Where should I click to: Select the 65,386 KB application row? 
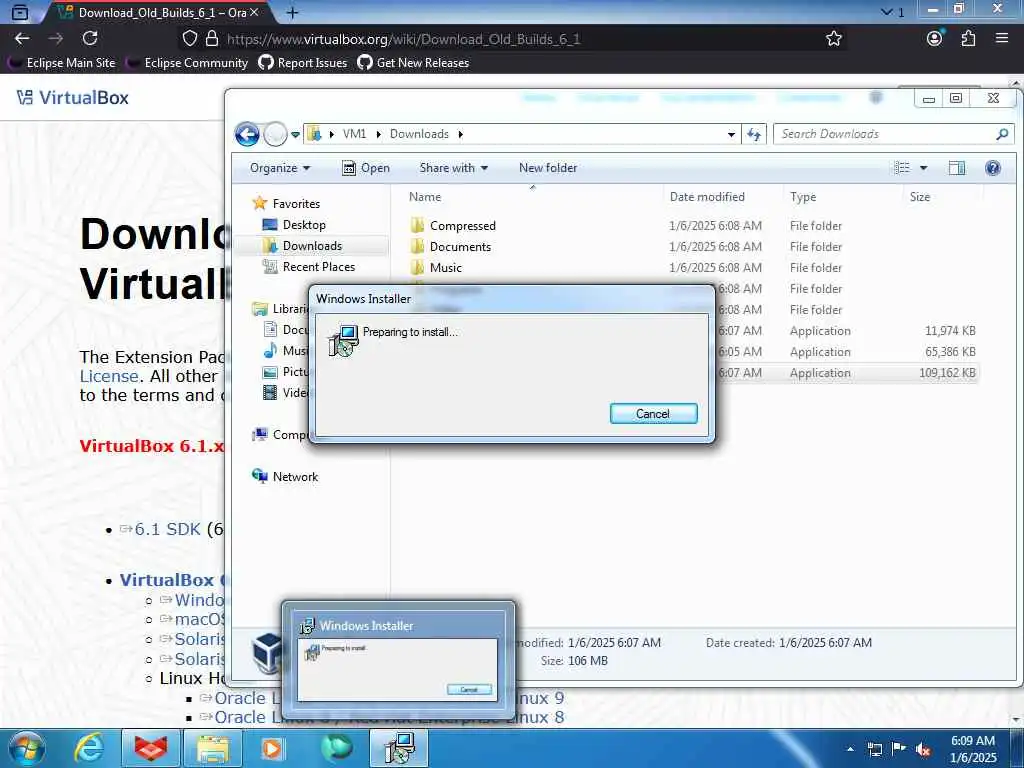(847, 352)
